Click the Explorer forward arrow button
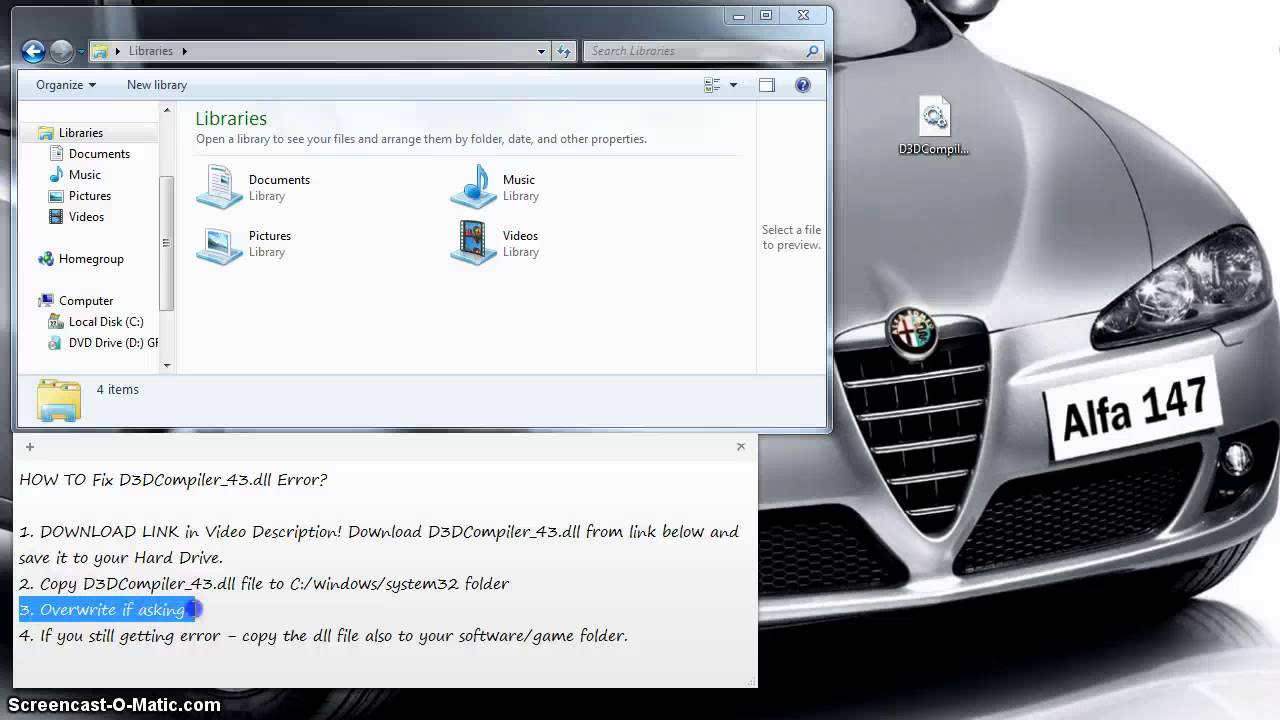The height and width of the screenshot is (720, 1280). (x=61, y=51)
